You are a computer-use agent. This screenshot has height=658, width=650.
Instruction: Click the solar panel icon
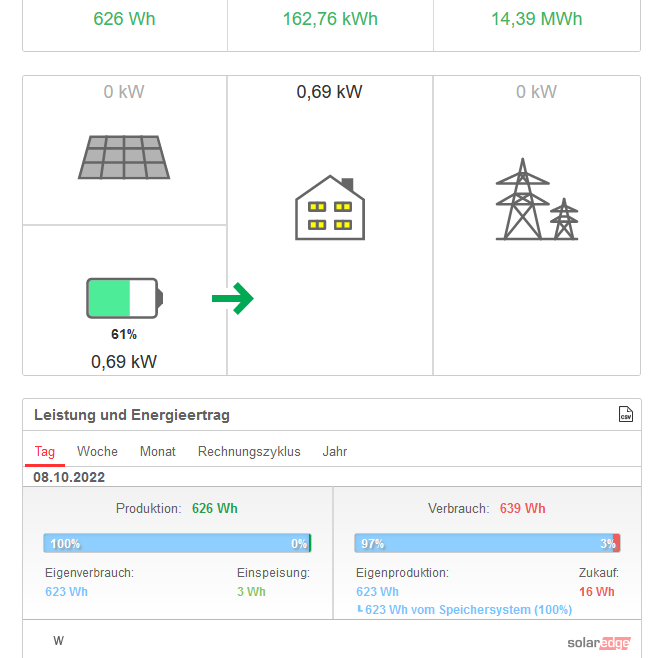[124, 157]
